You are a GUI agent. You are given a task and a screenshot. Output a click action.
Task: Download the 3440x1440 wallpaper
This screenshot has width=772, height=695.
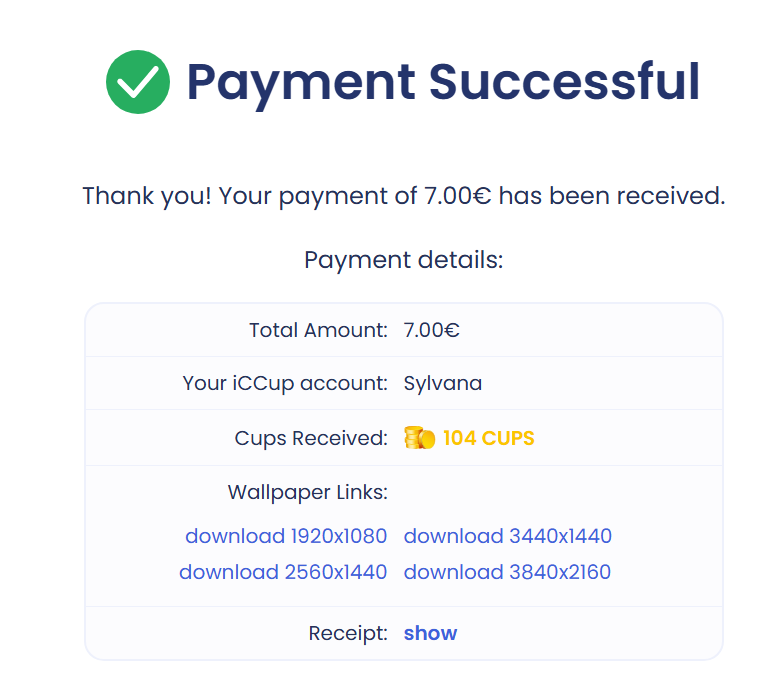(x=508, y=536)
